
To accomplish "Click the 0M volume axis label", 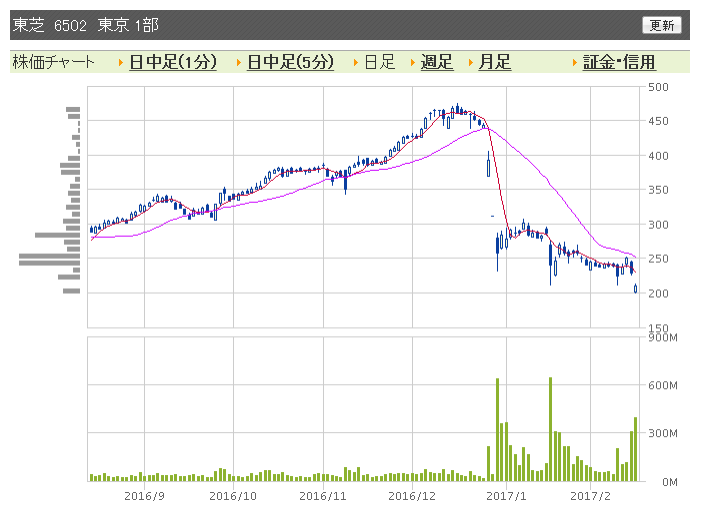I will pyautogui.click(x=670, y=482).
